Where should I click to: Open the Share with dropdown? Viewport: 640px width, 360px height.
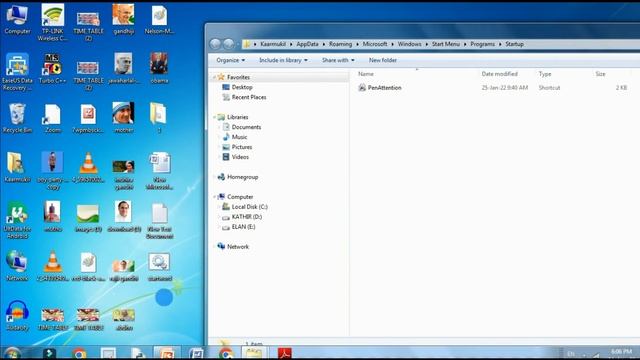[x=338, y=60]
